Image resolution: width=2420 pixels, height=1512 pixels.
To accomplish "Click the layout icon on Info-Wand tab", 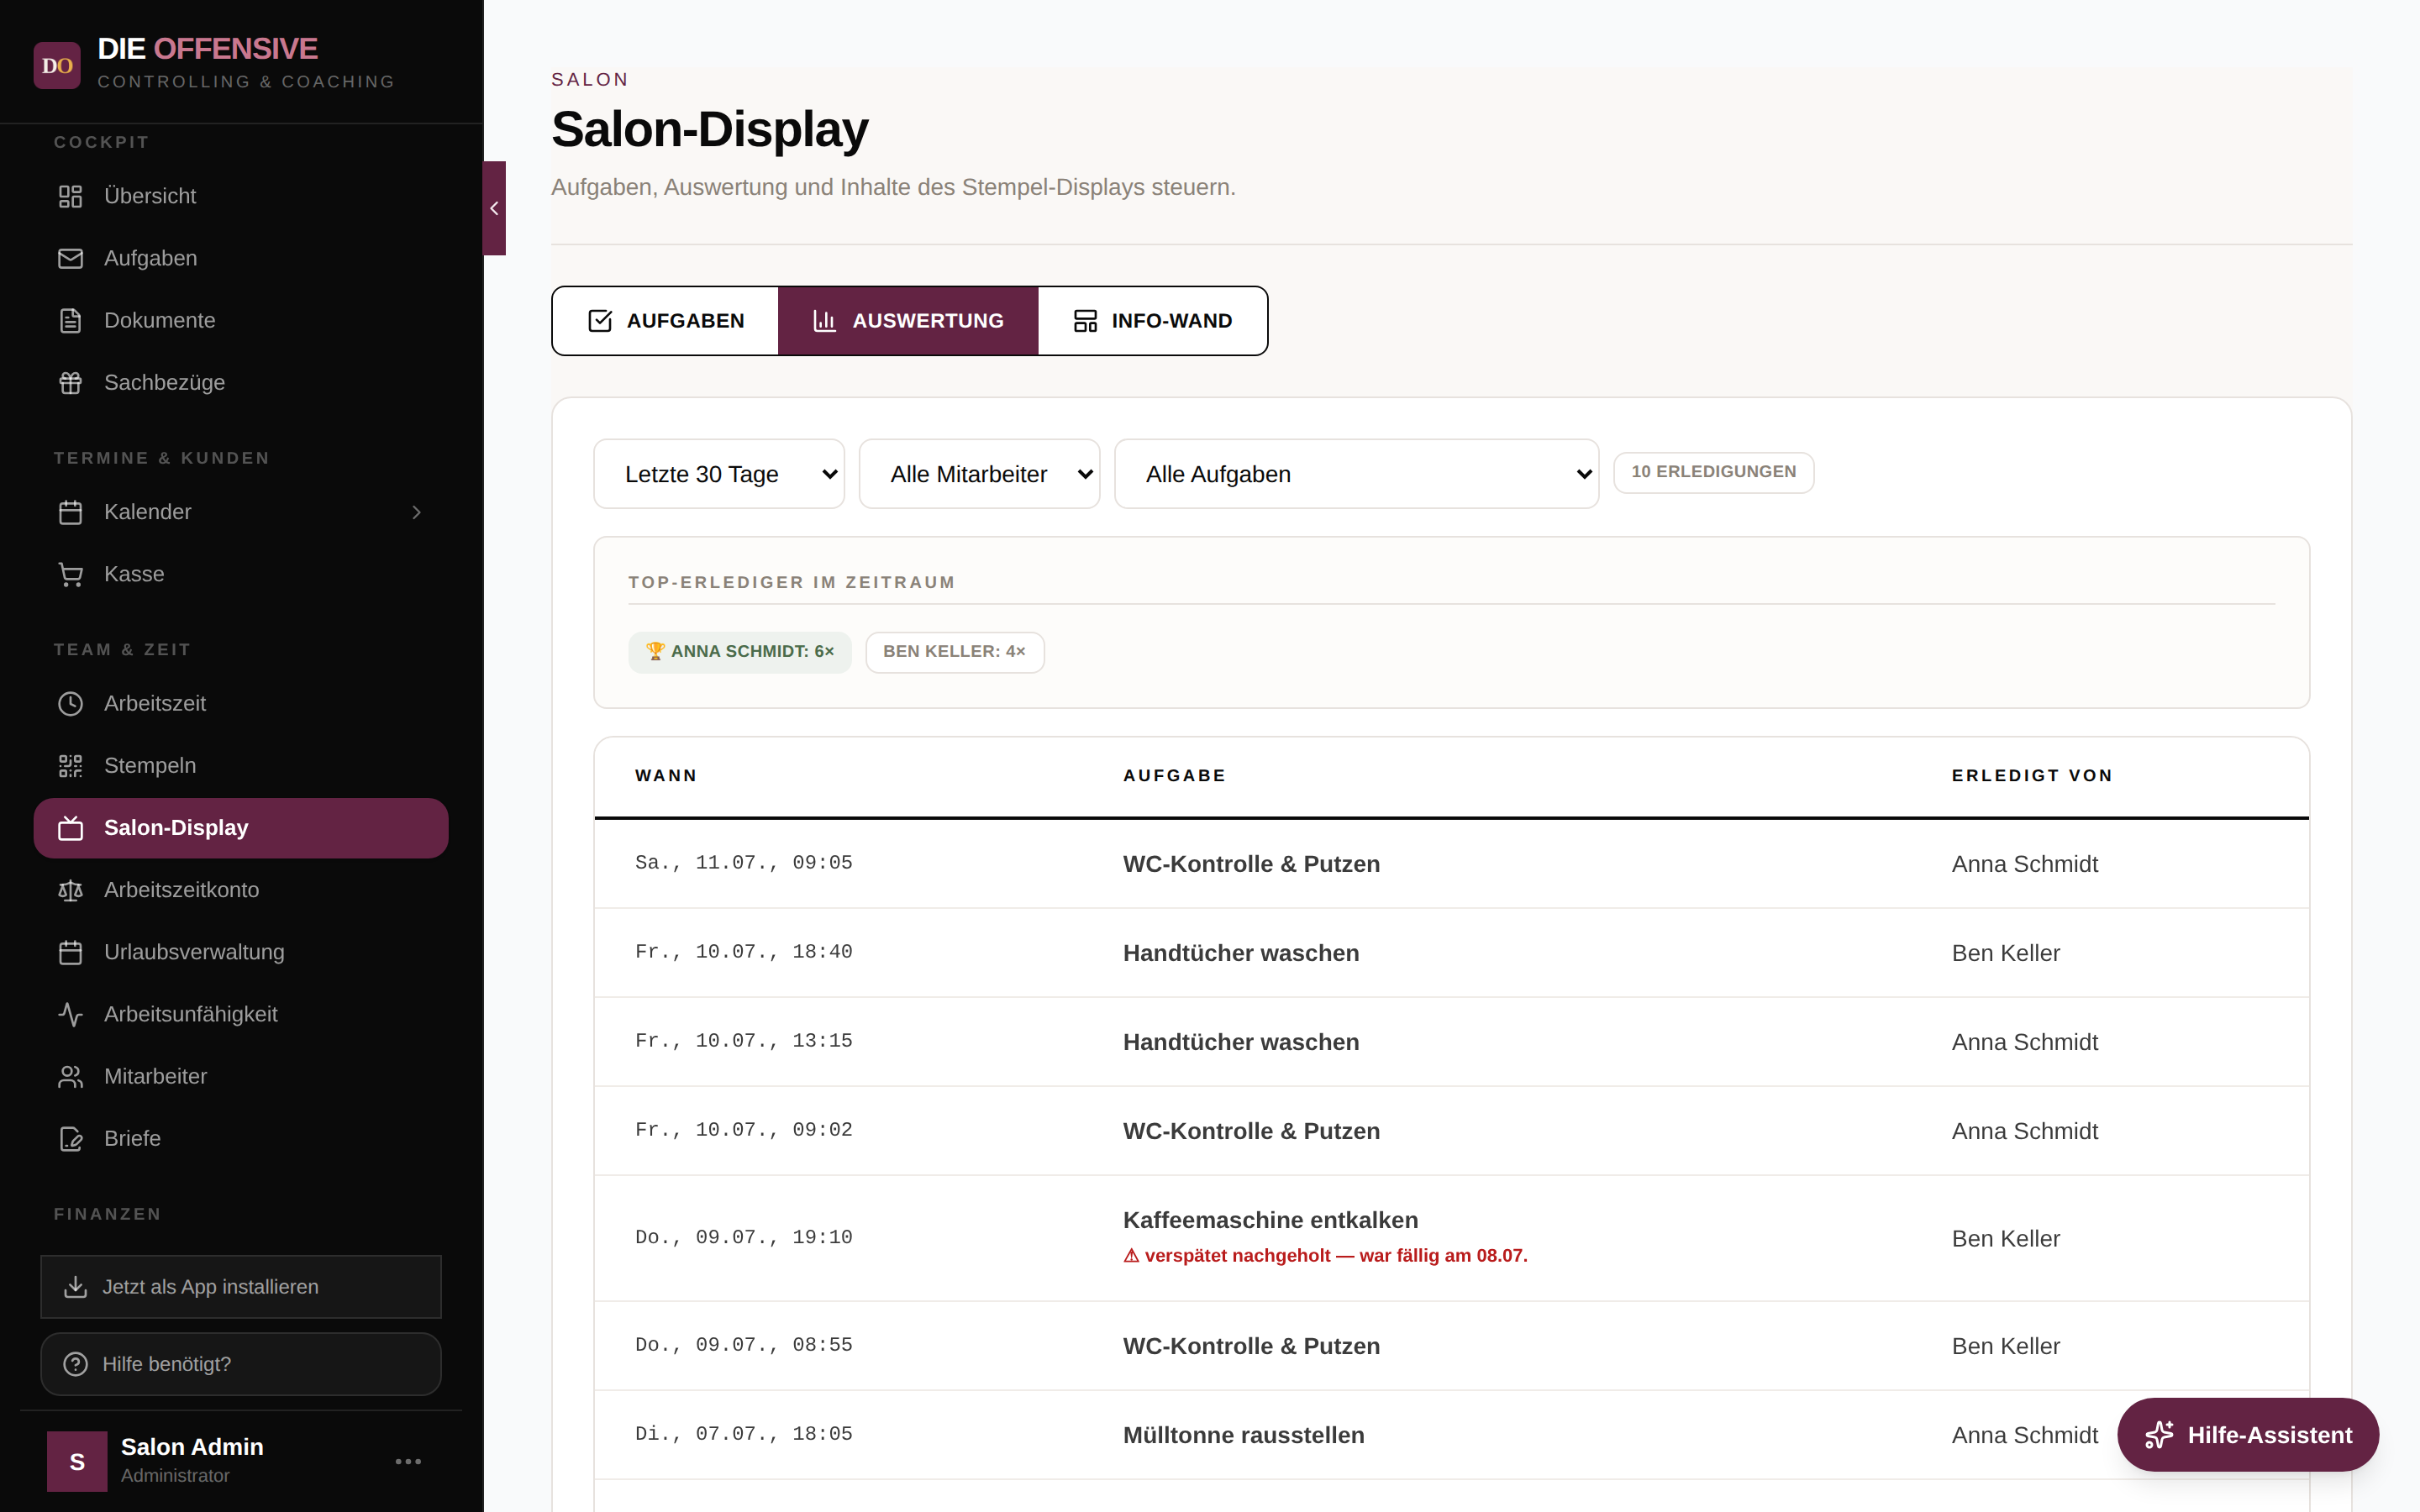I will [1085, 321].
